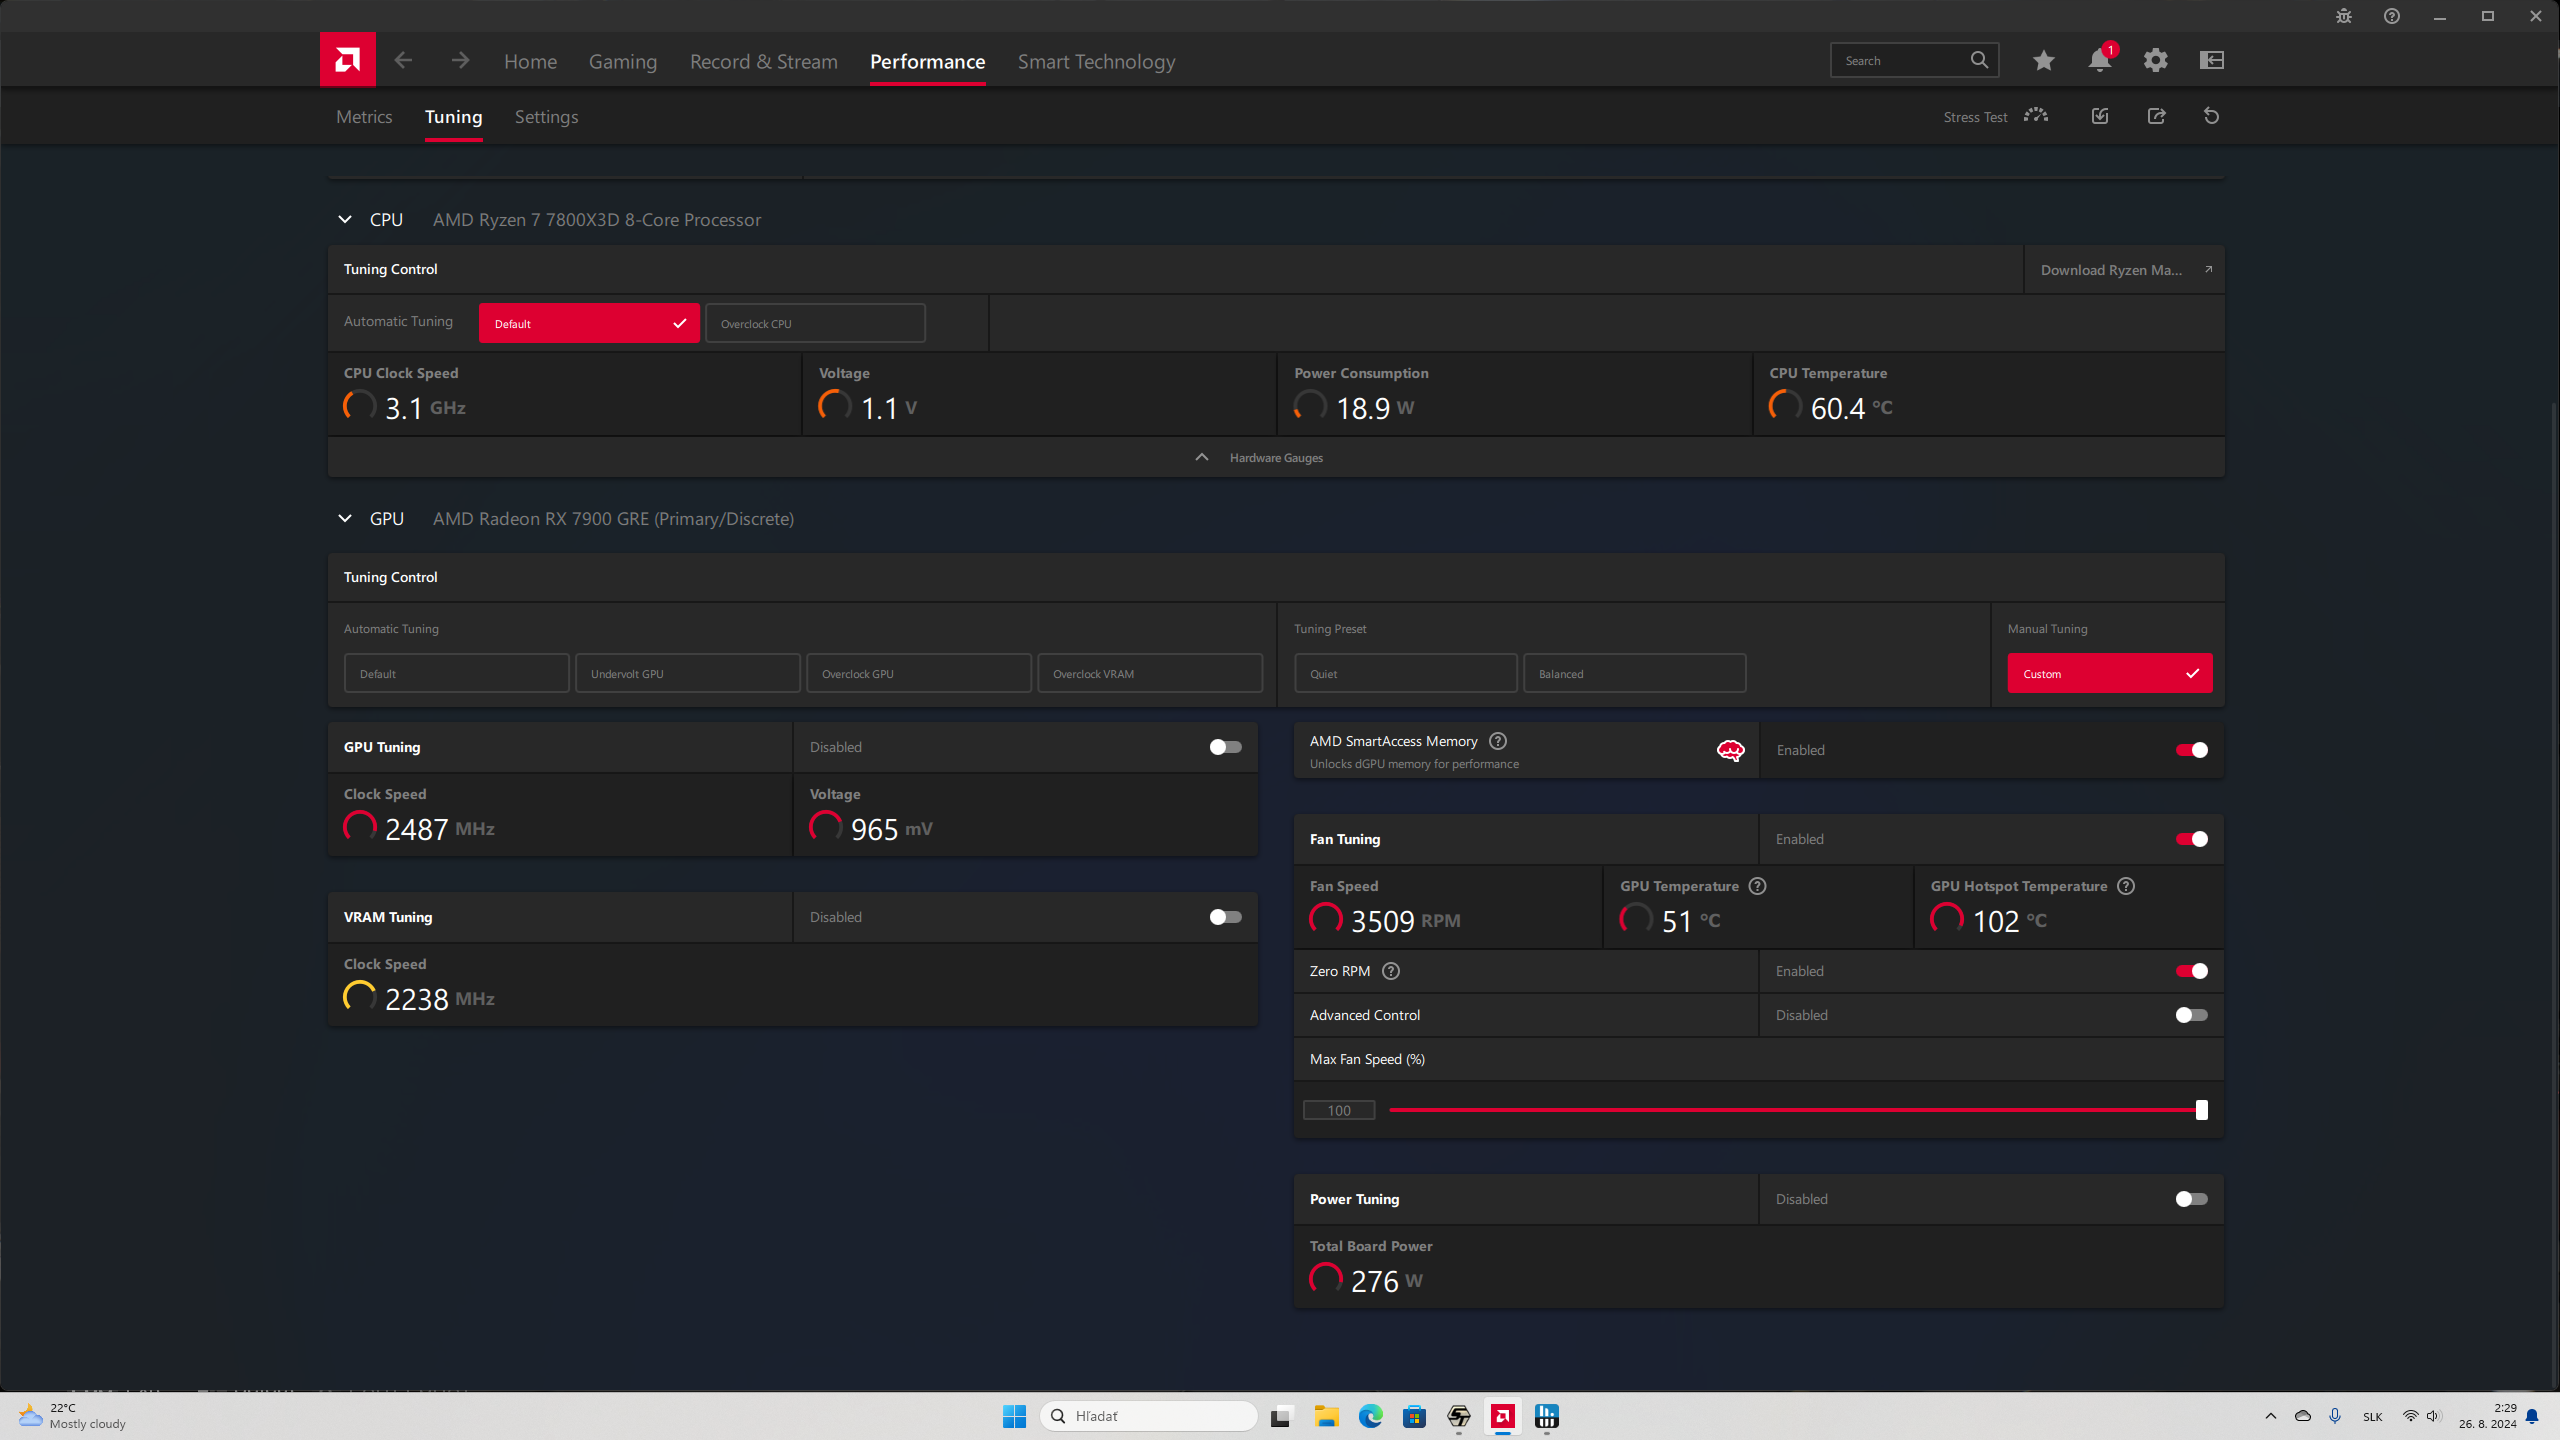Start the Stress Test icon
This screenshot has height=1440, width=2560.
pos(2035,116)
